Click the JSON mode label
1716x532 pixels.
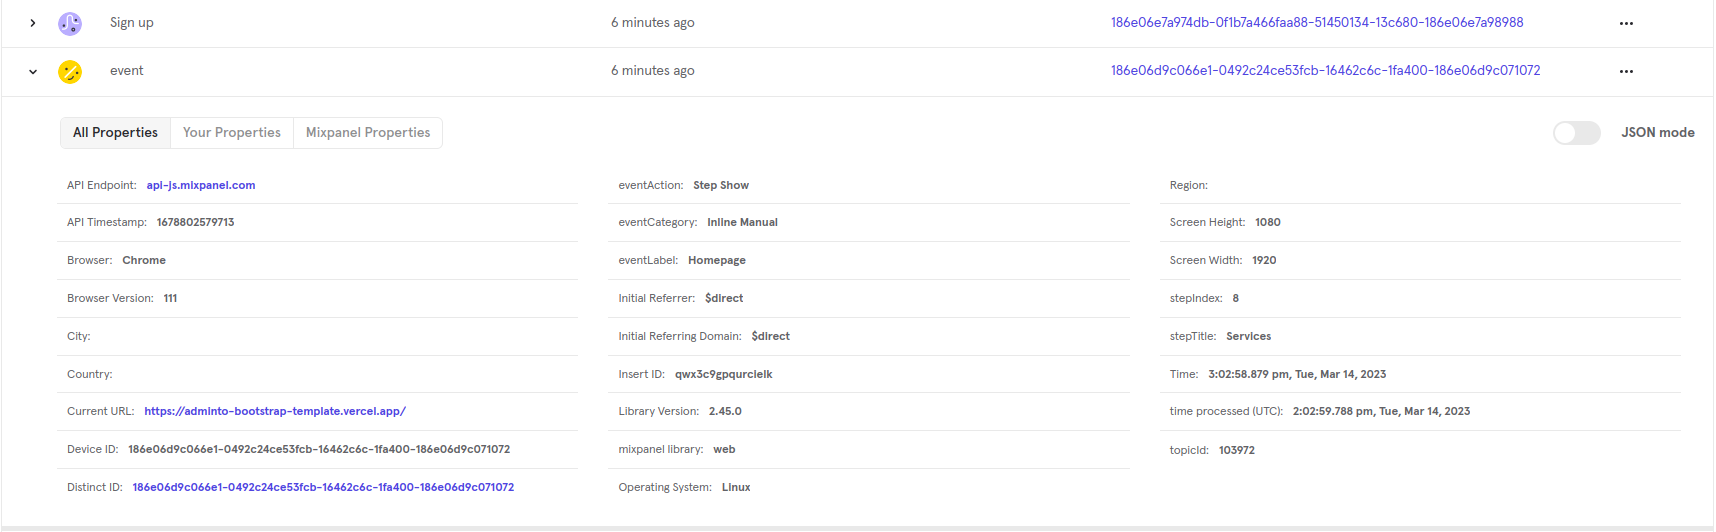pos(1657,133)
